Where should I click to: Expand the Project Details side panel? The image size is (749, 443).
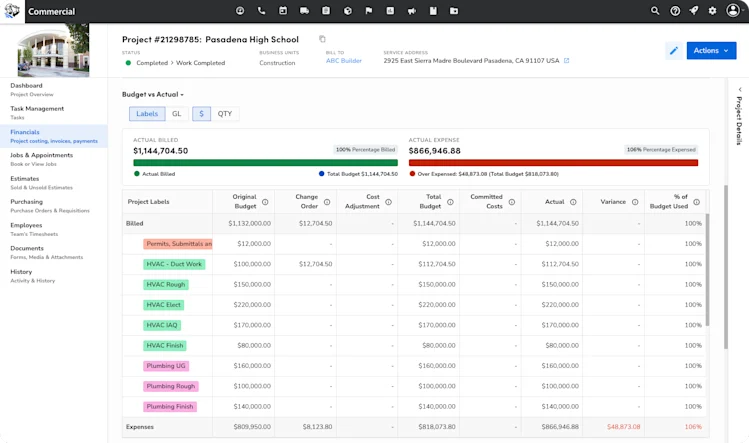pyautogui.click(x=739, y=117)
